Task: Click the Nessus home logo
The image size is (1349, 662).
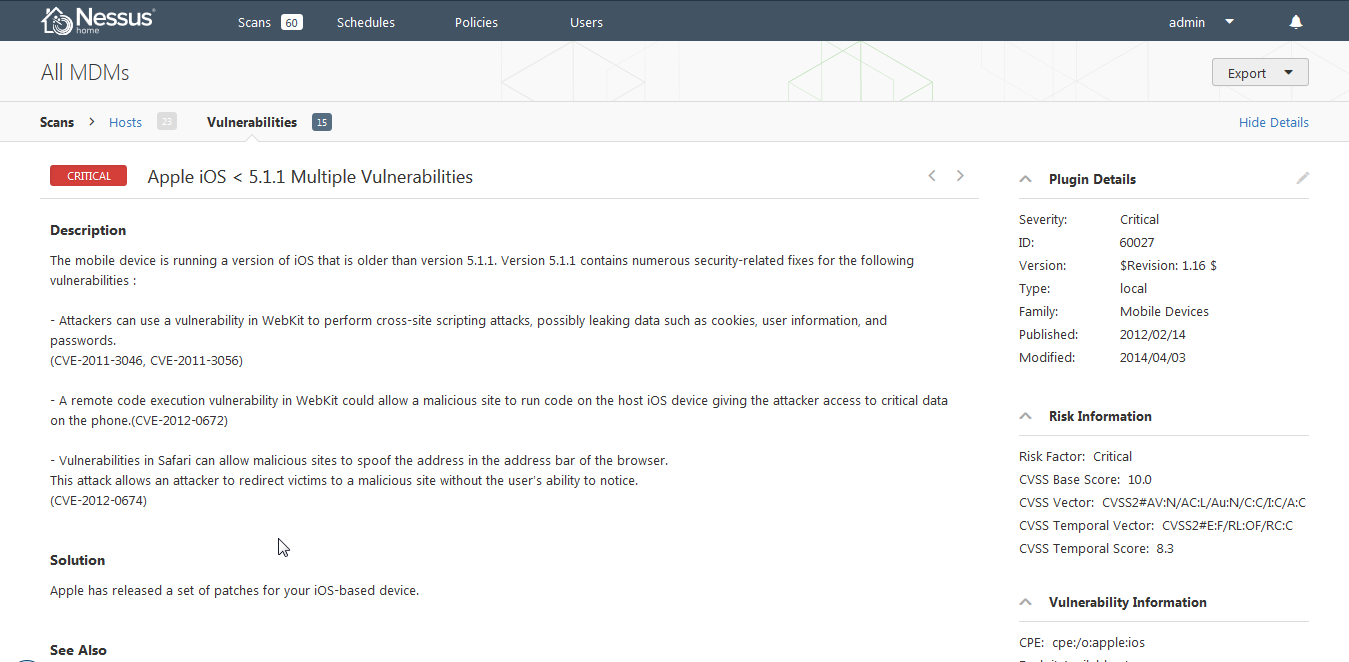Action: click(98, 20)
